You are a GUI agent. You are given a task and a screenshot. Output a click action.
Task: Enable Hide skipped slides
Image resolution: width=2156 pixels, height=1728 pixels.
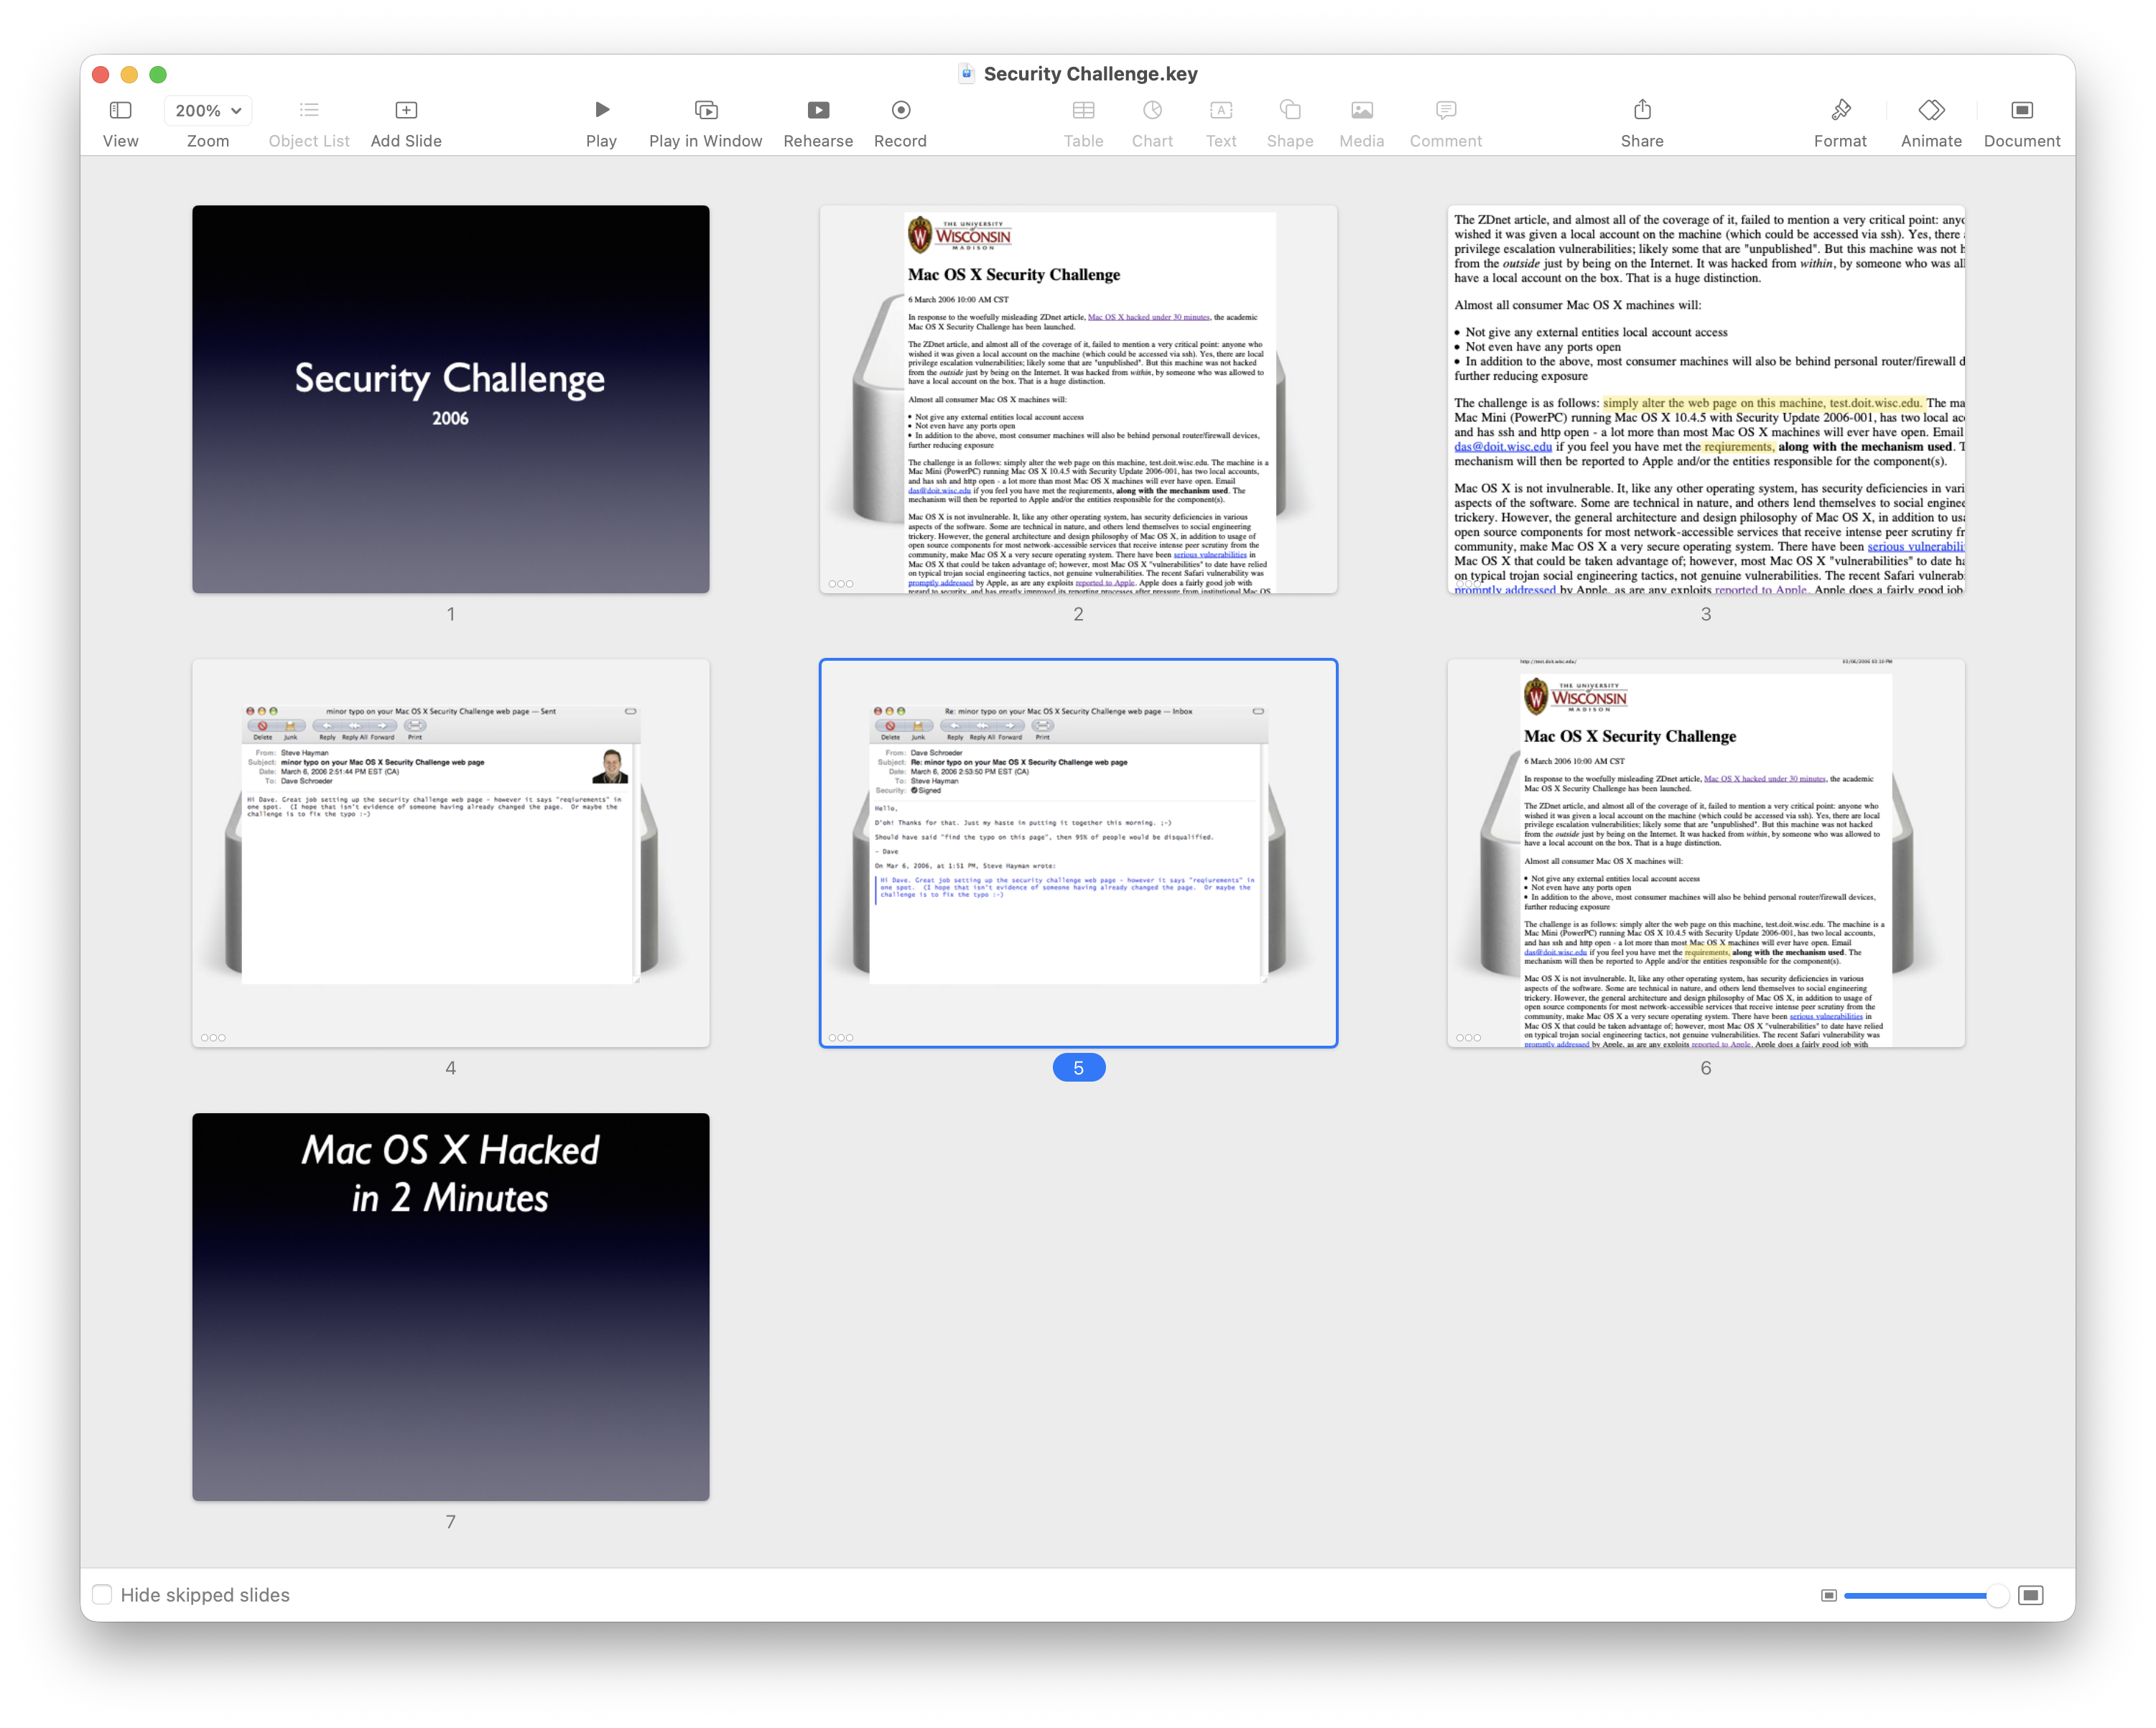[x=103, y=1594]
